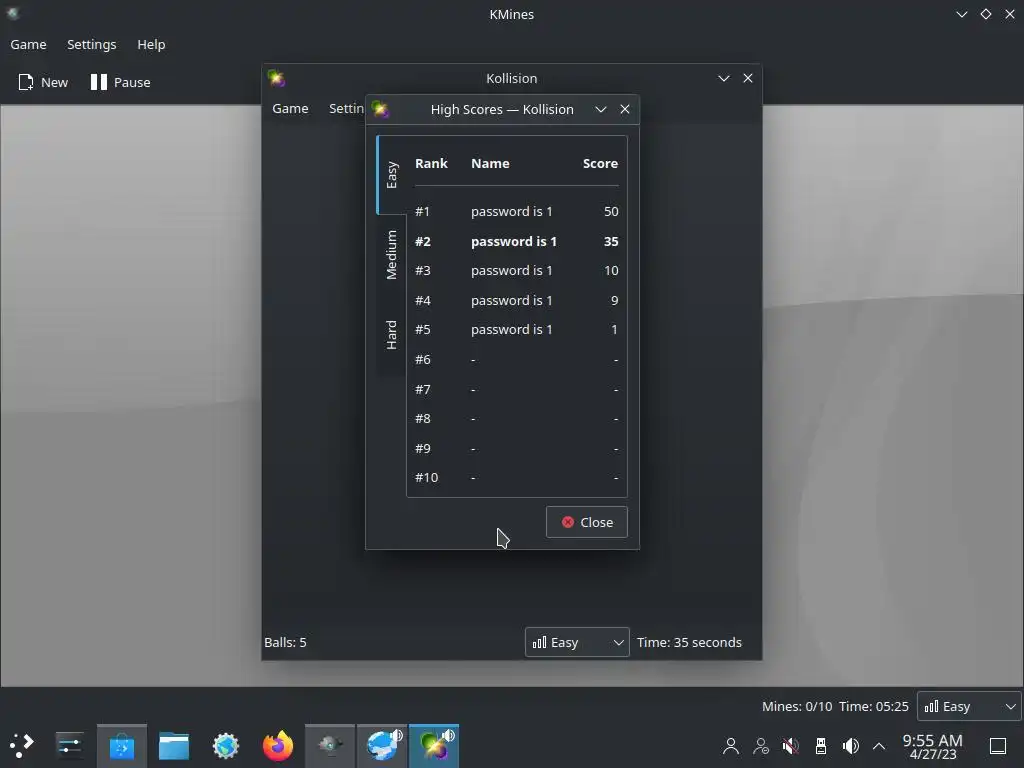Launch Firefox from the taskbar
The width and height of the screenshot is (1024, 768).
[x=278, y=746]
